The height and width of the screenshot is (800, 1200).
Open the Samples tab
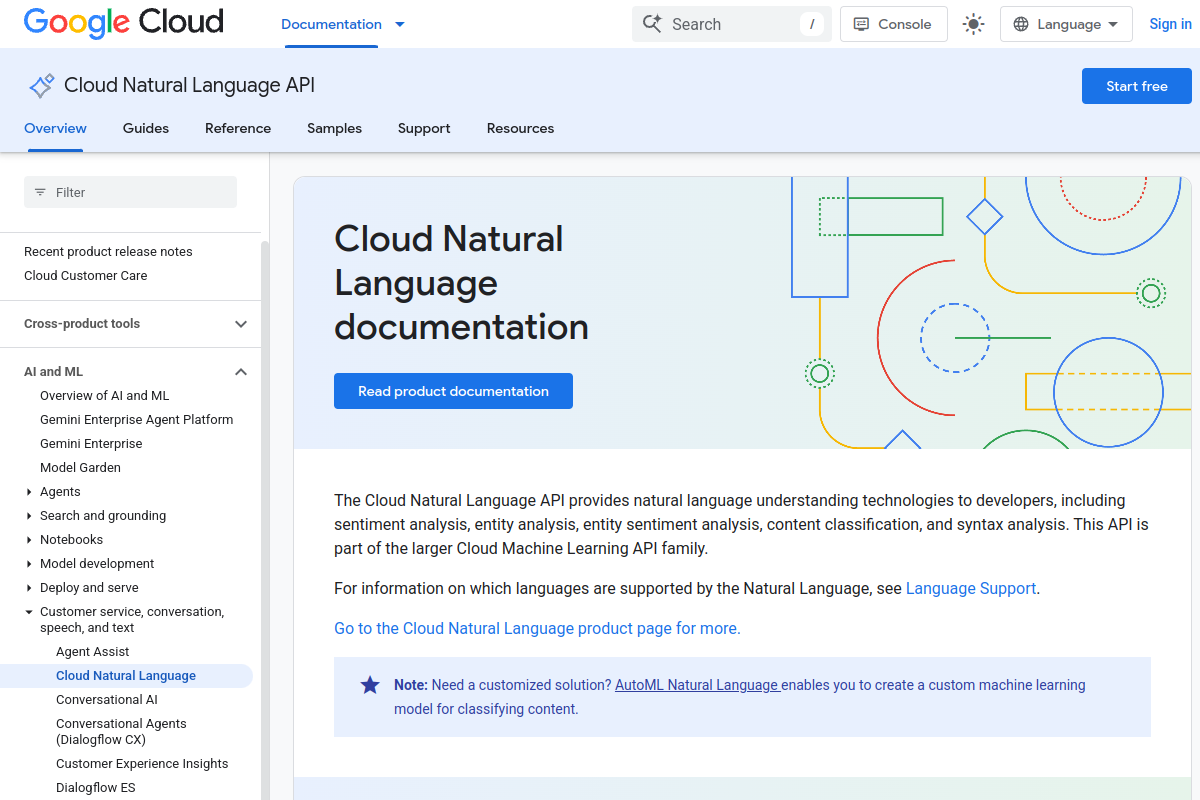(334, 128)
